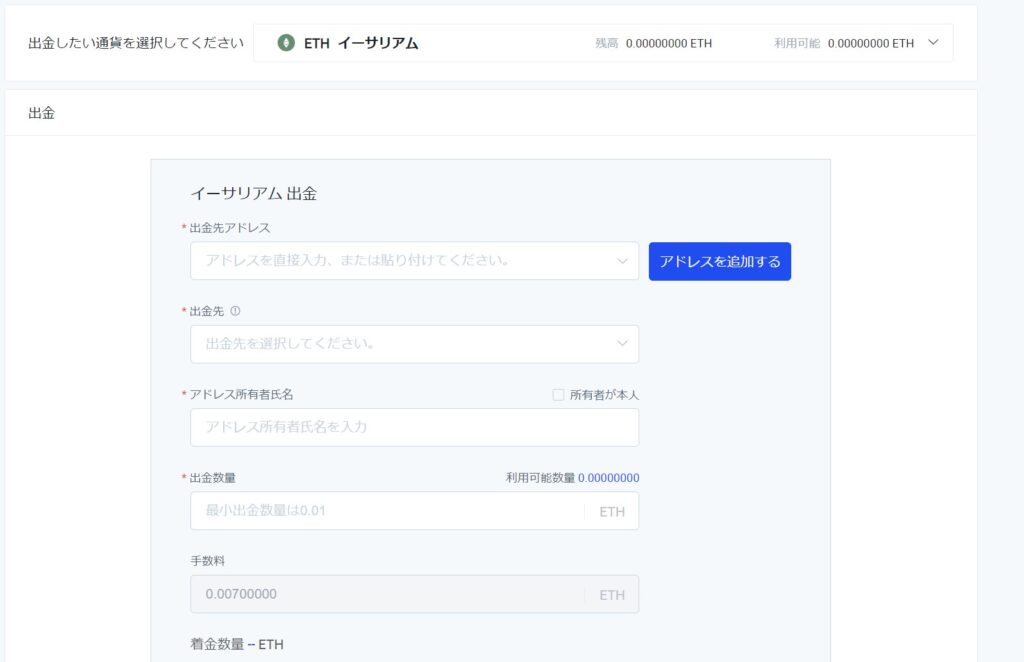
Task: Click the 出金先 info circle icon
Action: click(236, 311)
